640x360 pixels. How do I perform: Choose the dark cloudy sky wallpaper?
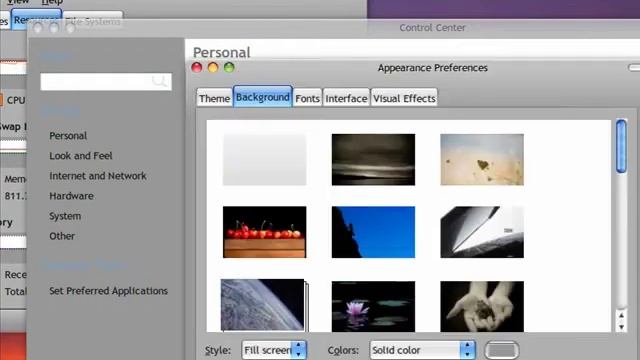click(x=373, y=160)
